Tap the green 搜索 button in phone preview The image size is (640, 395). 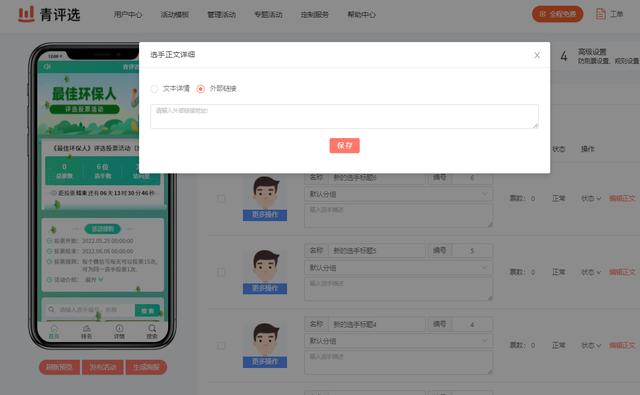coord(147,311)
